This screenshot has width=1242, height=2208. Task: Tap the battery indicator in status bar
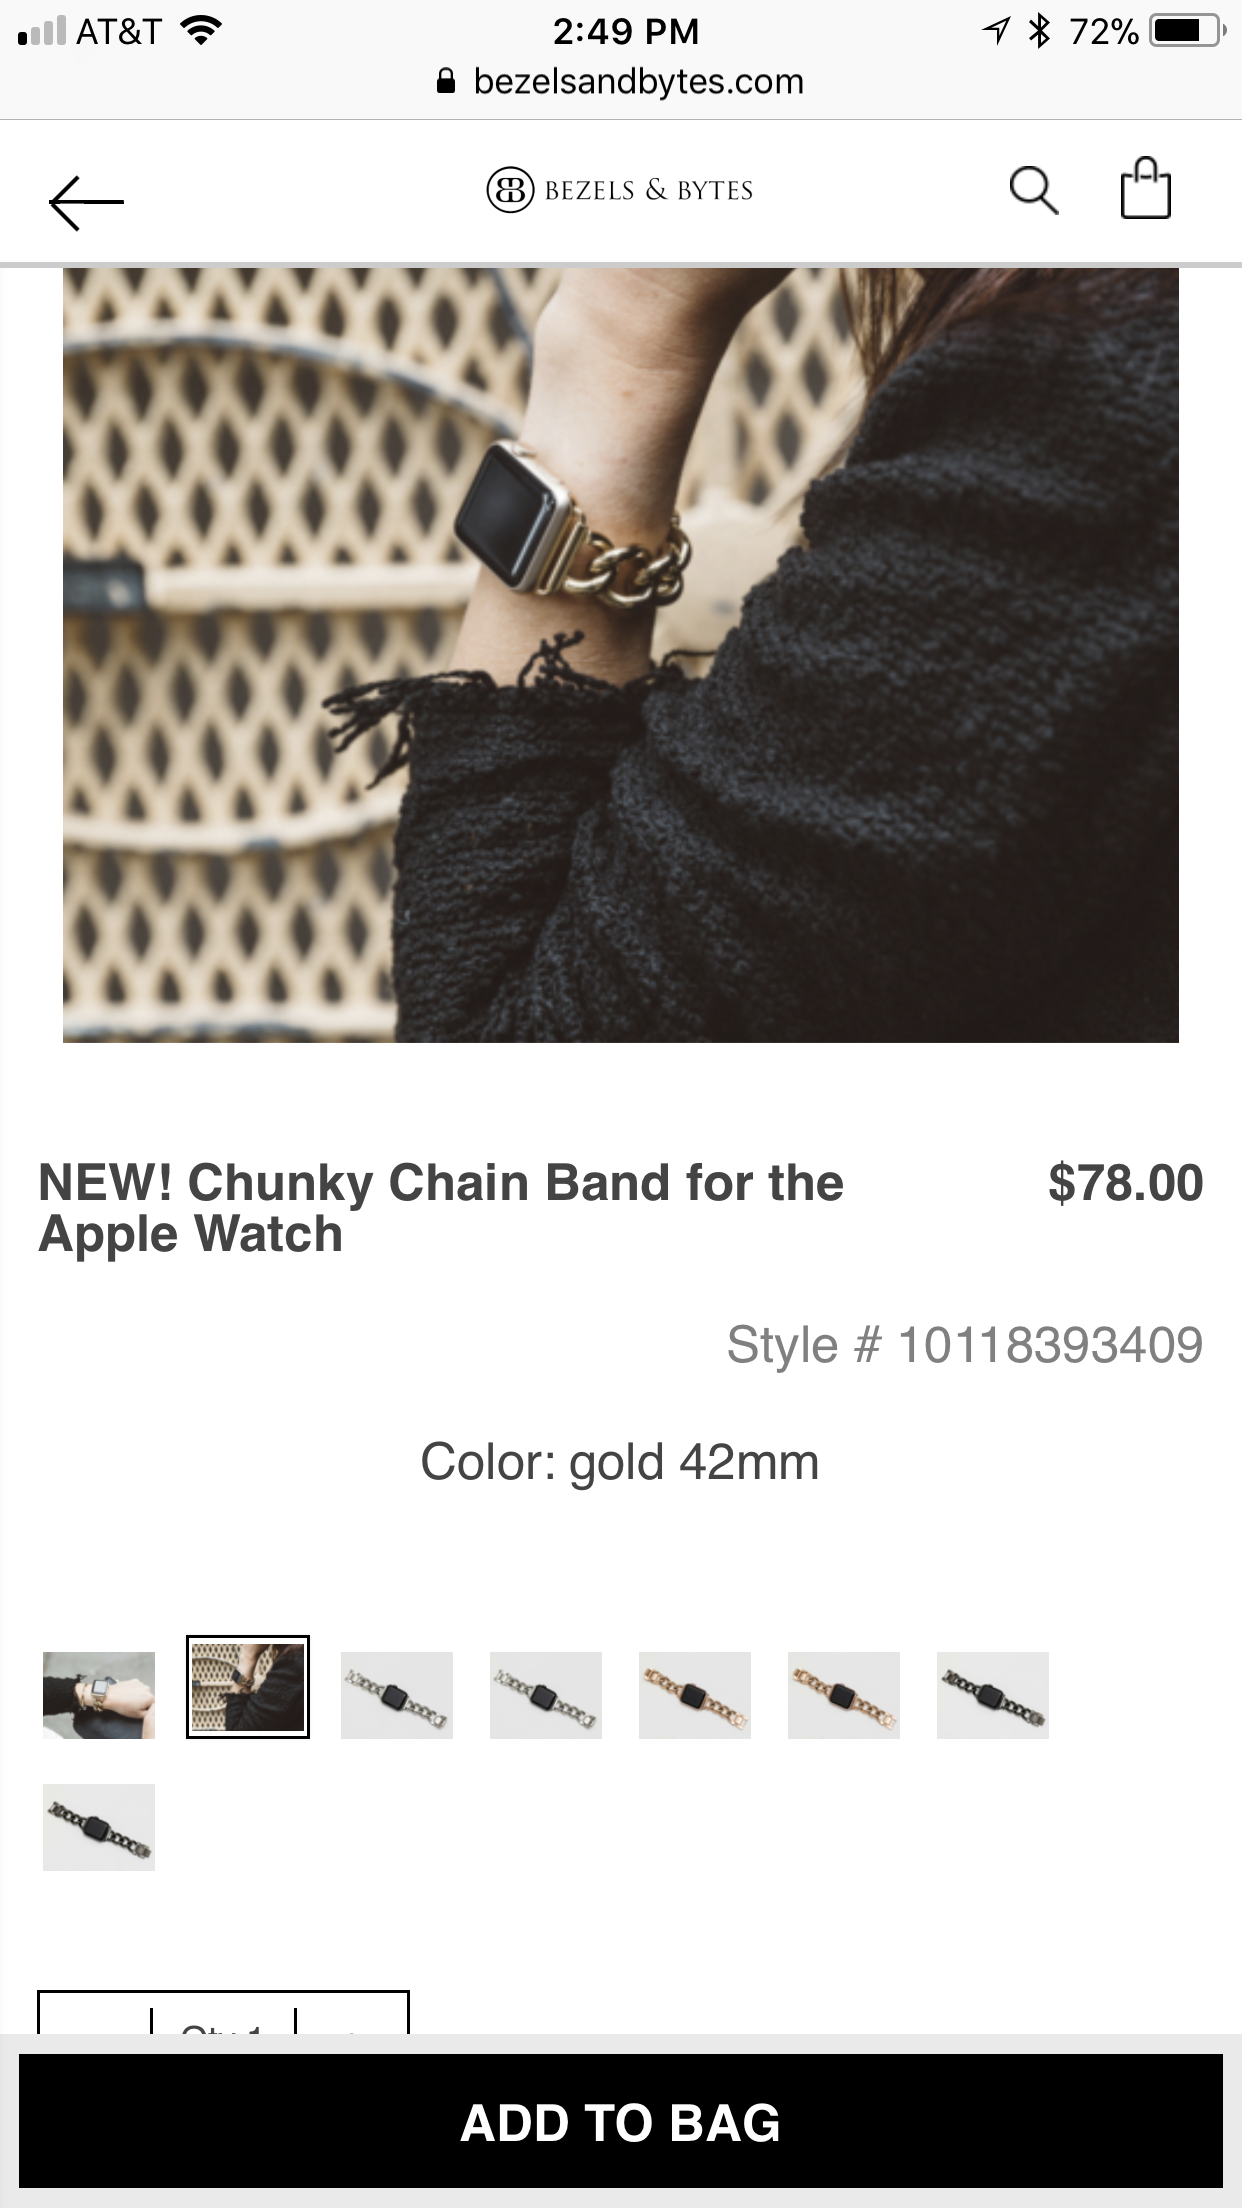coord(1188,31)
